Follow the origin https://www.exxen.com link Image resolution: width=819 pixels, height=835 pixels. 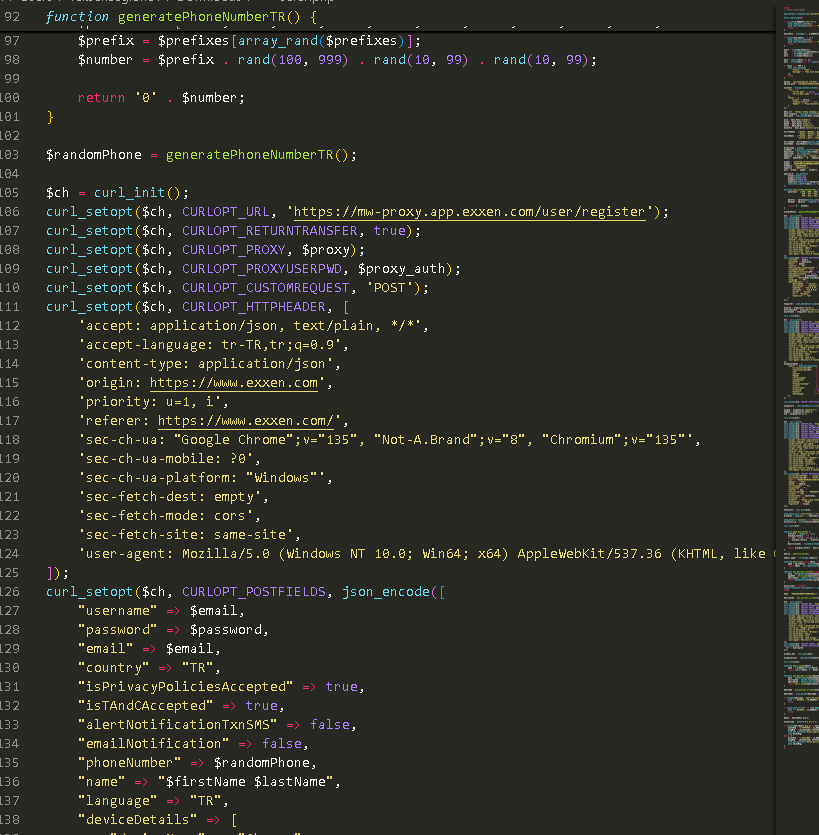(x=234, y=383)
